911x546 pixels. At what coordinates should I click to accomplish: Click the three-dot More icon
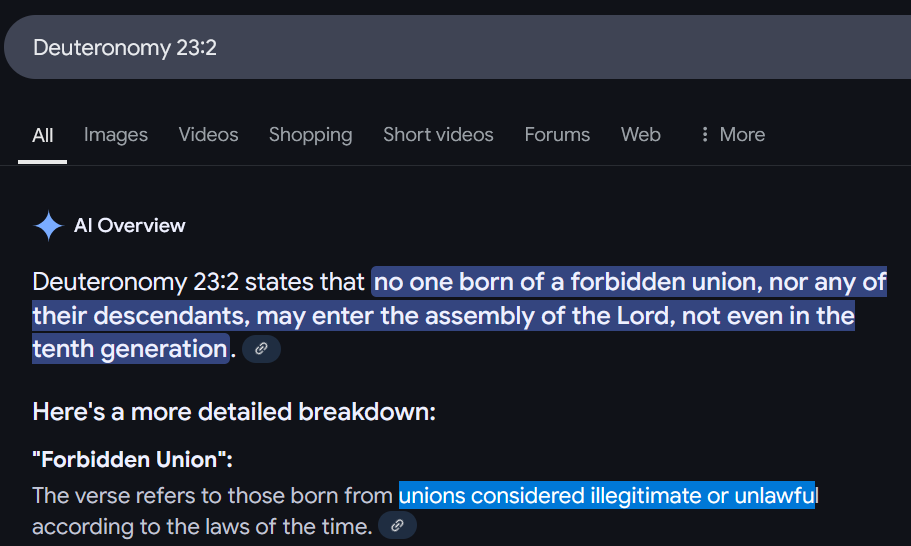pyautogui.click(x=705, y=135)
